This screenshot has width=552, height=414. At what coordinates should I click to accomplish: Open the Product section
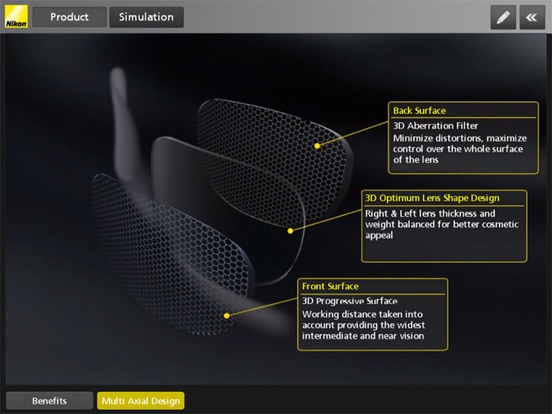[x=69, y=17]
